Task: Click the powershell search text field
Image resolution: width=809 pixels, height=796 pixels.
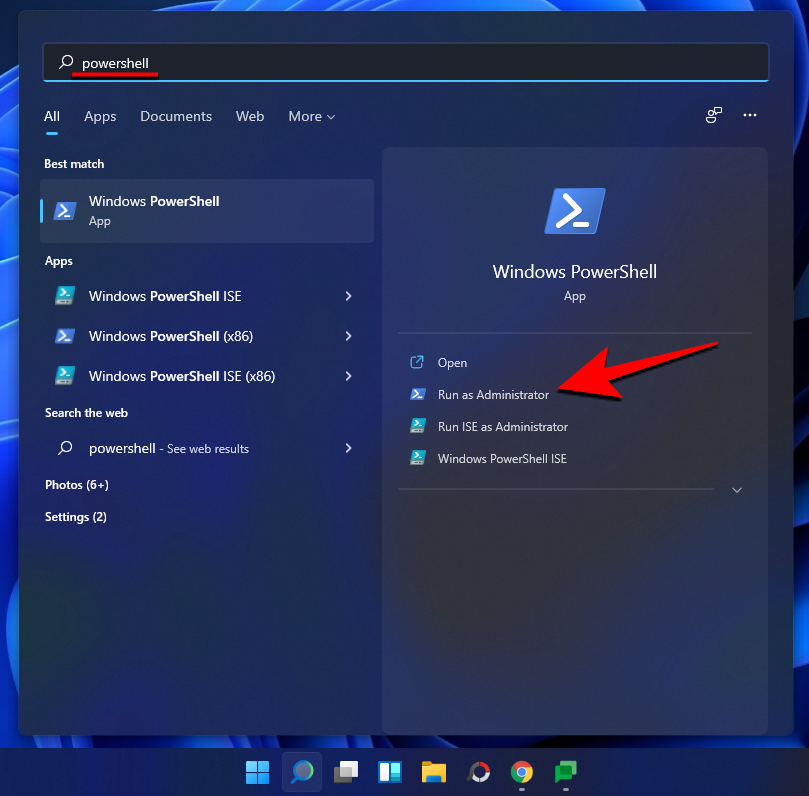Action: tap(400, 63)
